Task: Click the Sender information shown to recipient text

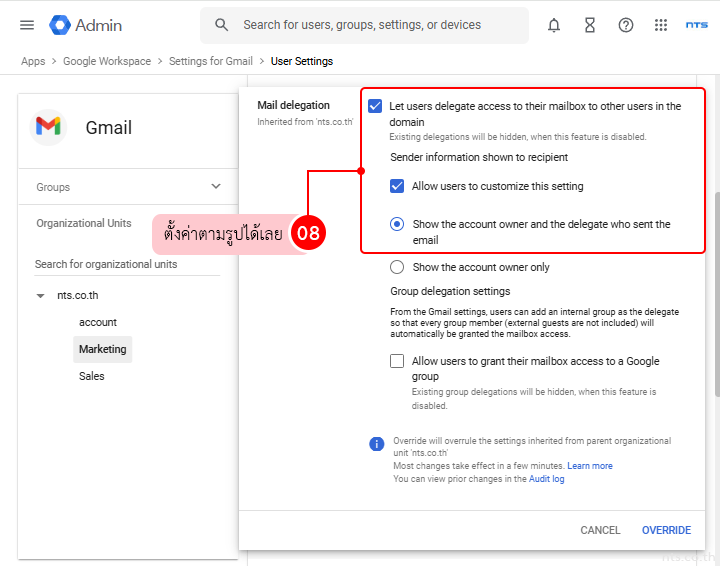Action: [479, 157]
